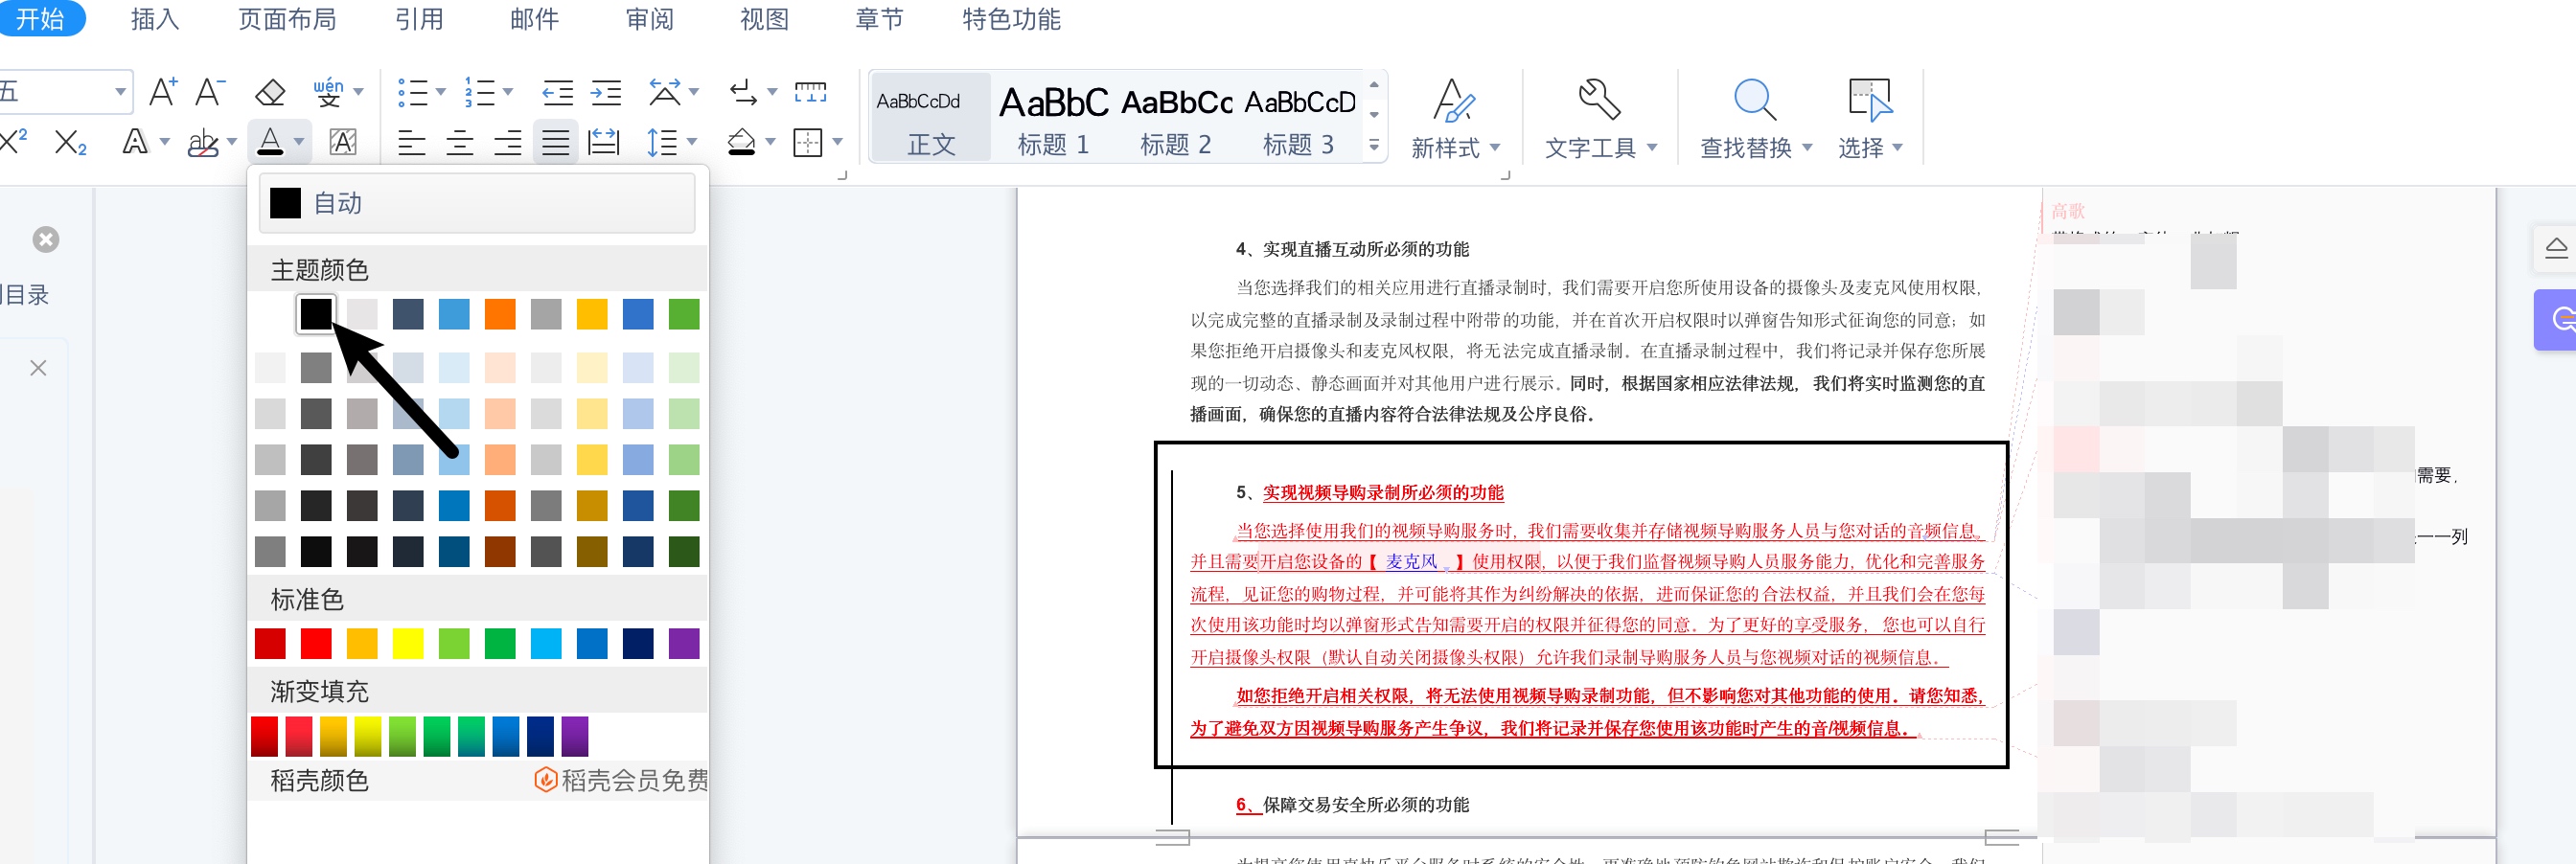Pick the yellow standard color swatch
The height and width of the screenshot is (864, 2576).
point(408,643)
